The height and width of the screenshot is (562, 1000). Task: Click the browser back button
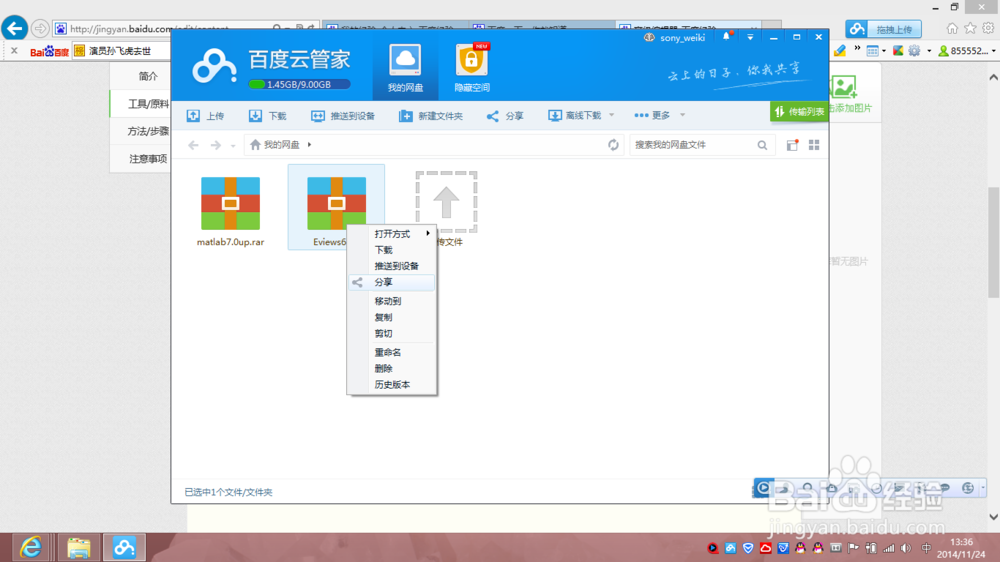[x=14, y=28]
